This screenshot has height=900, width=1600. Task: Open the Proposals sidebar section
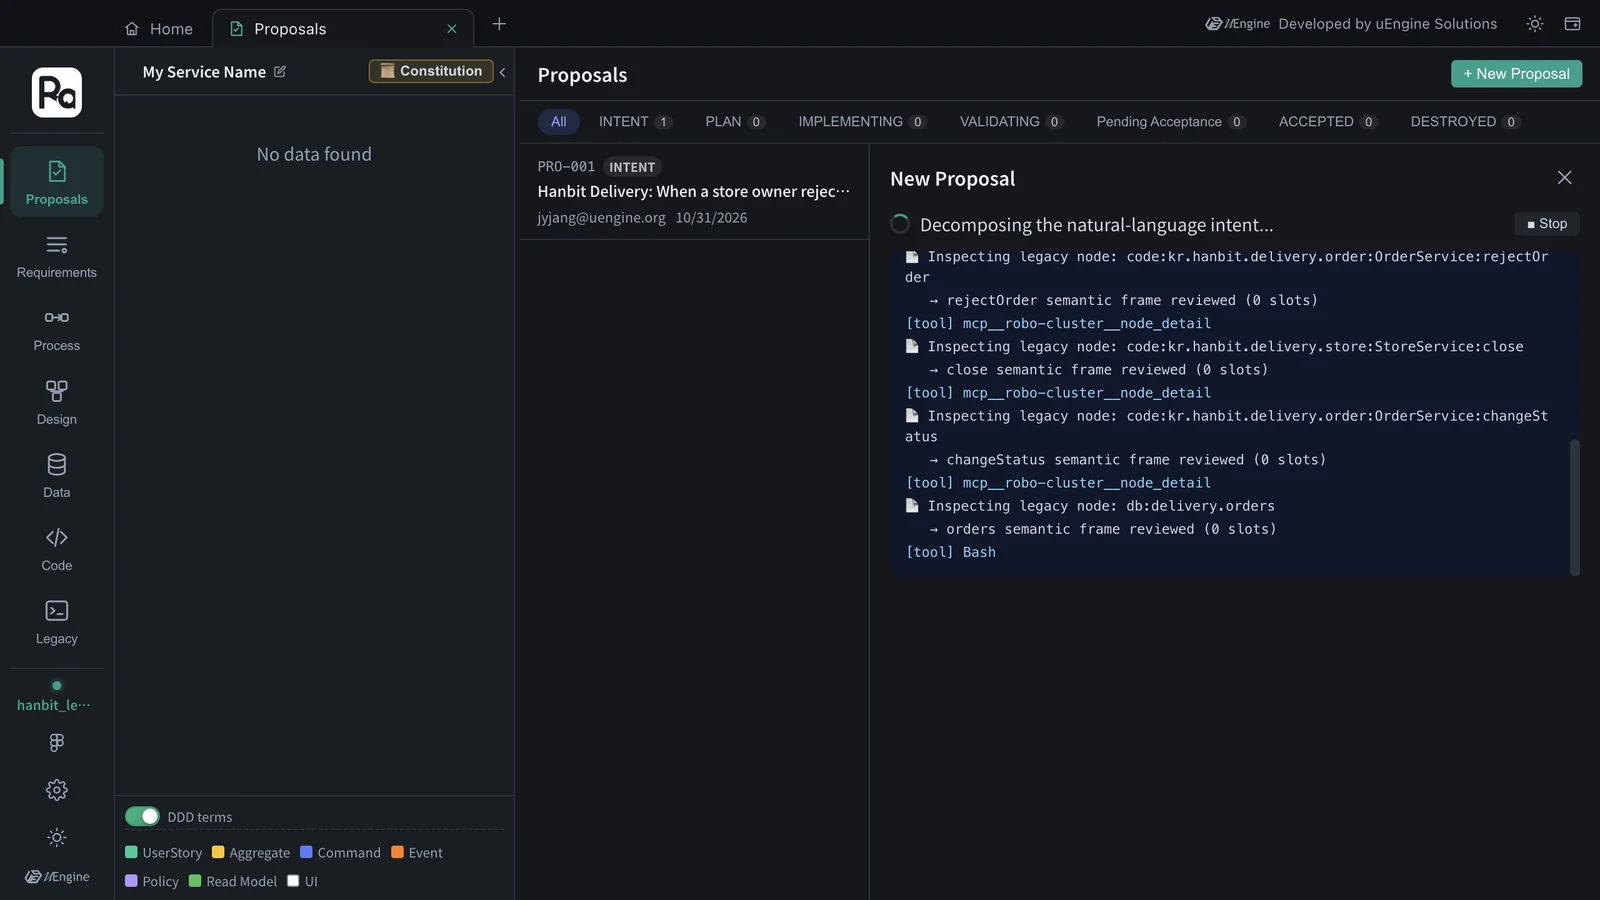click(x=57, y=182)
